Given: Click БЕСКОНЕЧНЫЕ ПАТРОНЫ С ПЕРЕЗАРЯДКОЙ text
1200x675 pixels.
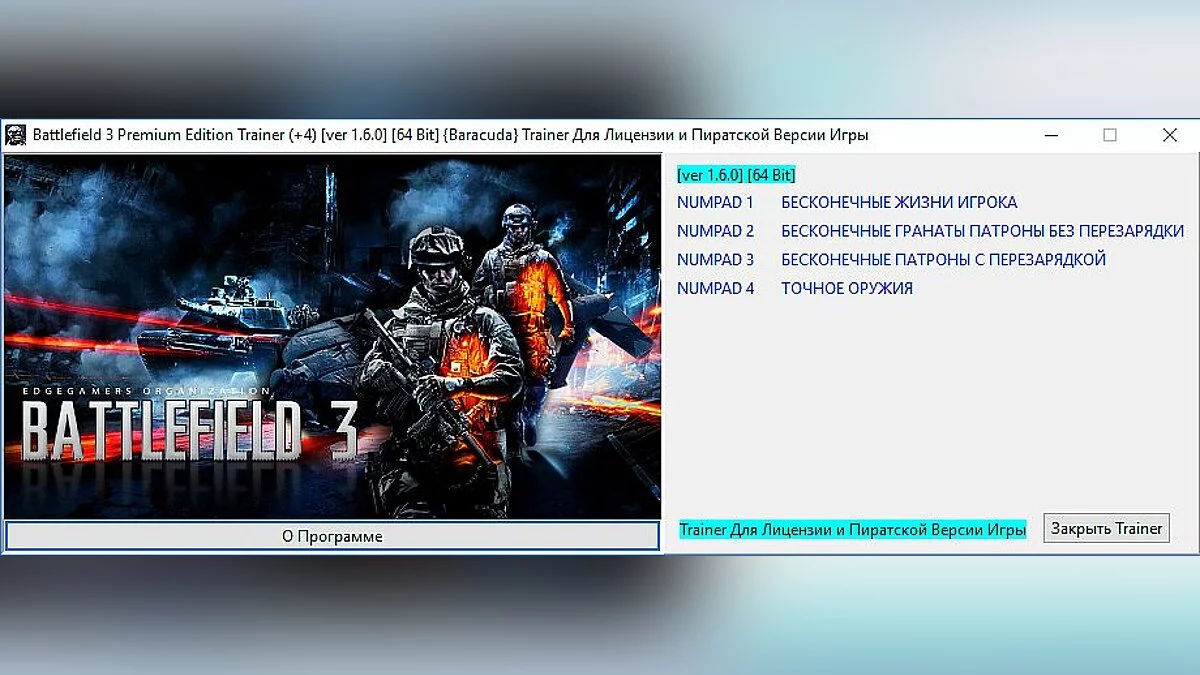Looking at the screenshot, I should (x=944, y=260).
